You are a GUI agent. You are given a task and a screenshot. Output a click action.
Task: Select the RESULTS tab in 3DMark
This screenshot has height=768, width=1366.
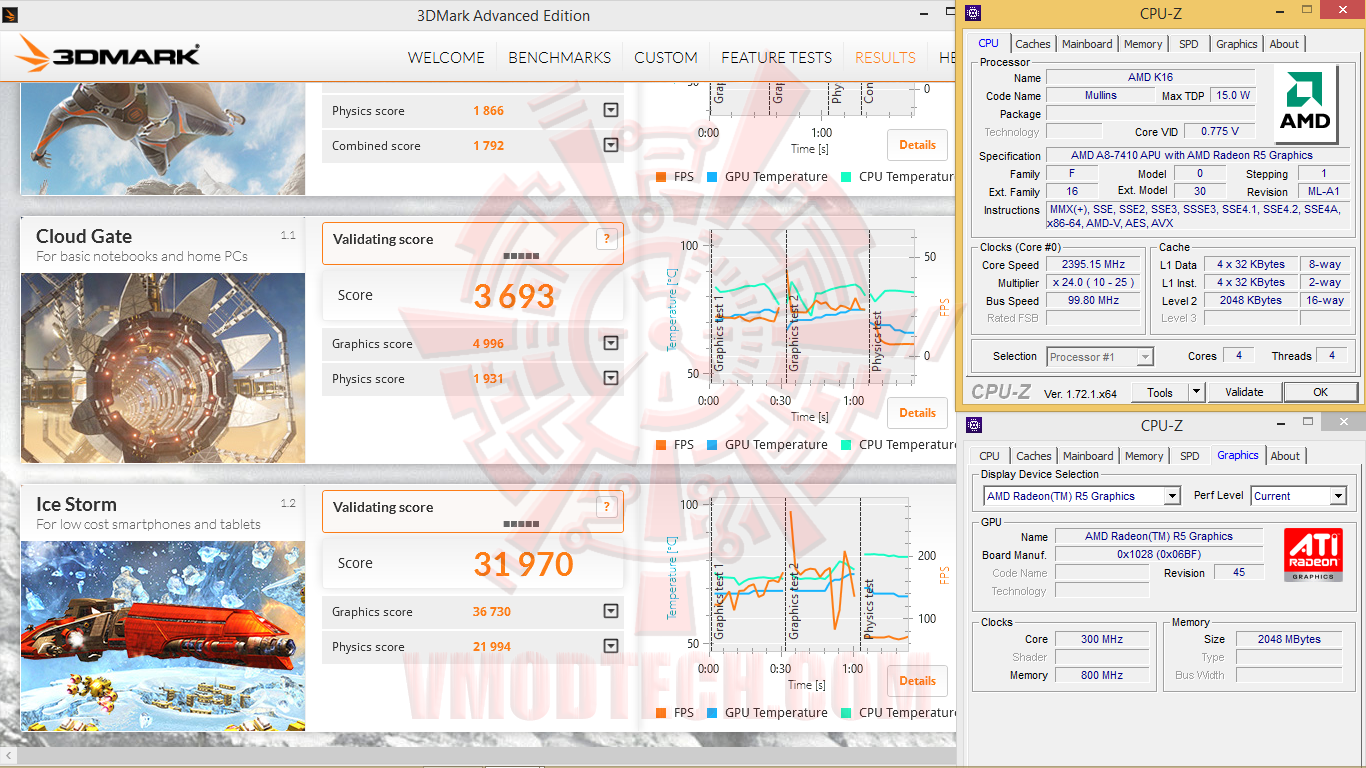885,58
